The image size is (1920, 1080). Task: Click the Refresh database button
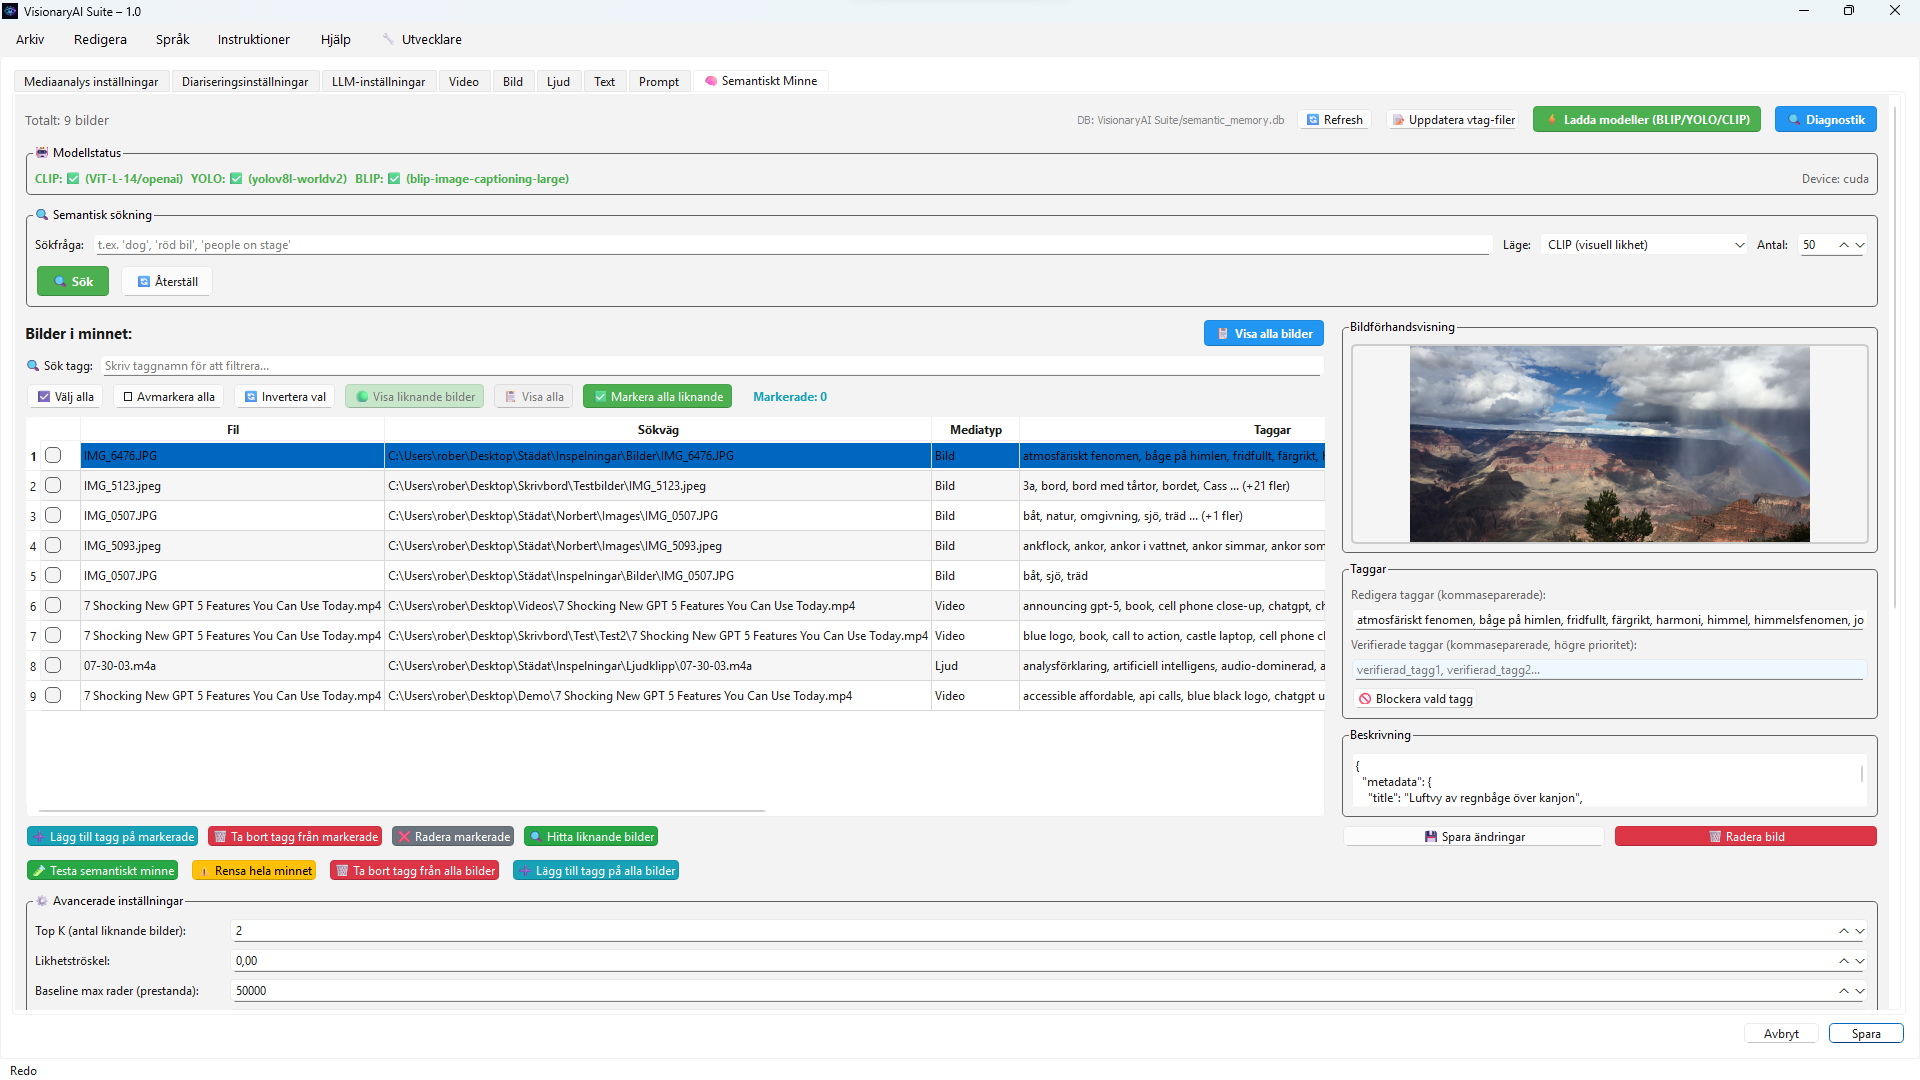click(x=1335, y=120)
